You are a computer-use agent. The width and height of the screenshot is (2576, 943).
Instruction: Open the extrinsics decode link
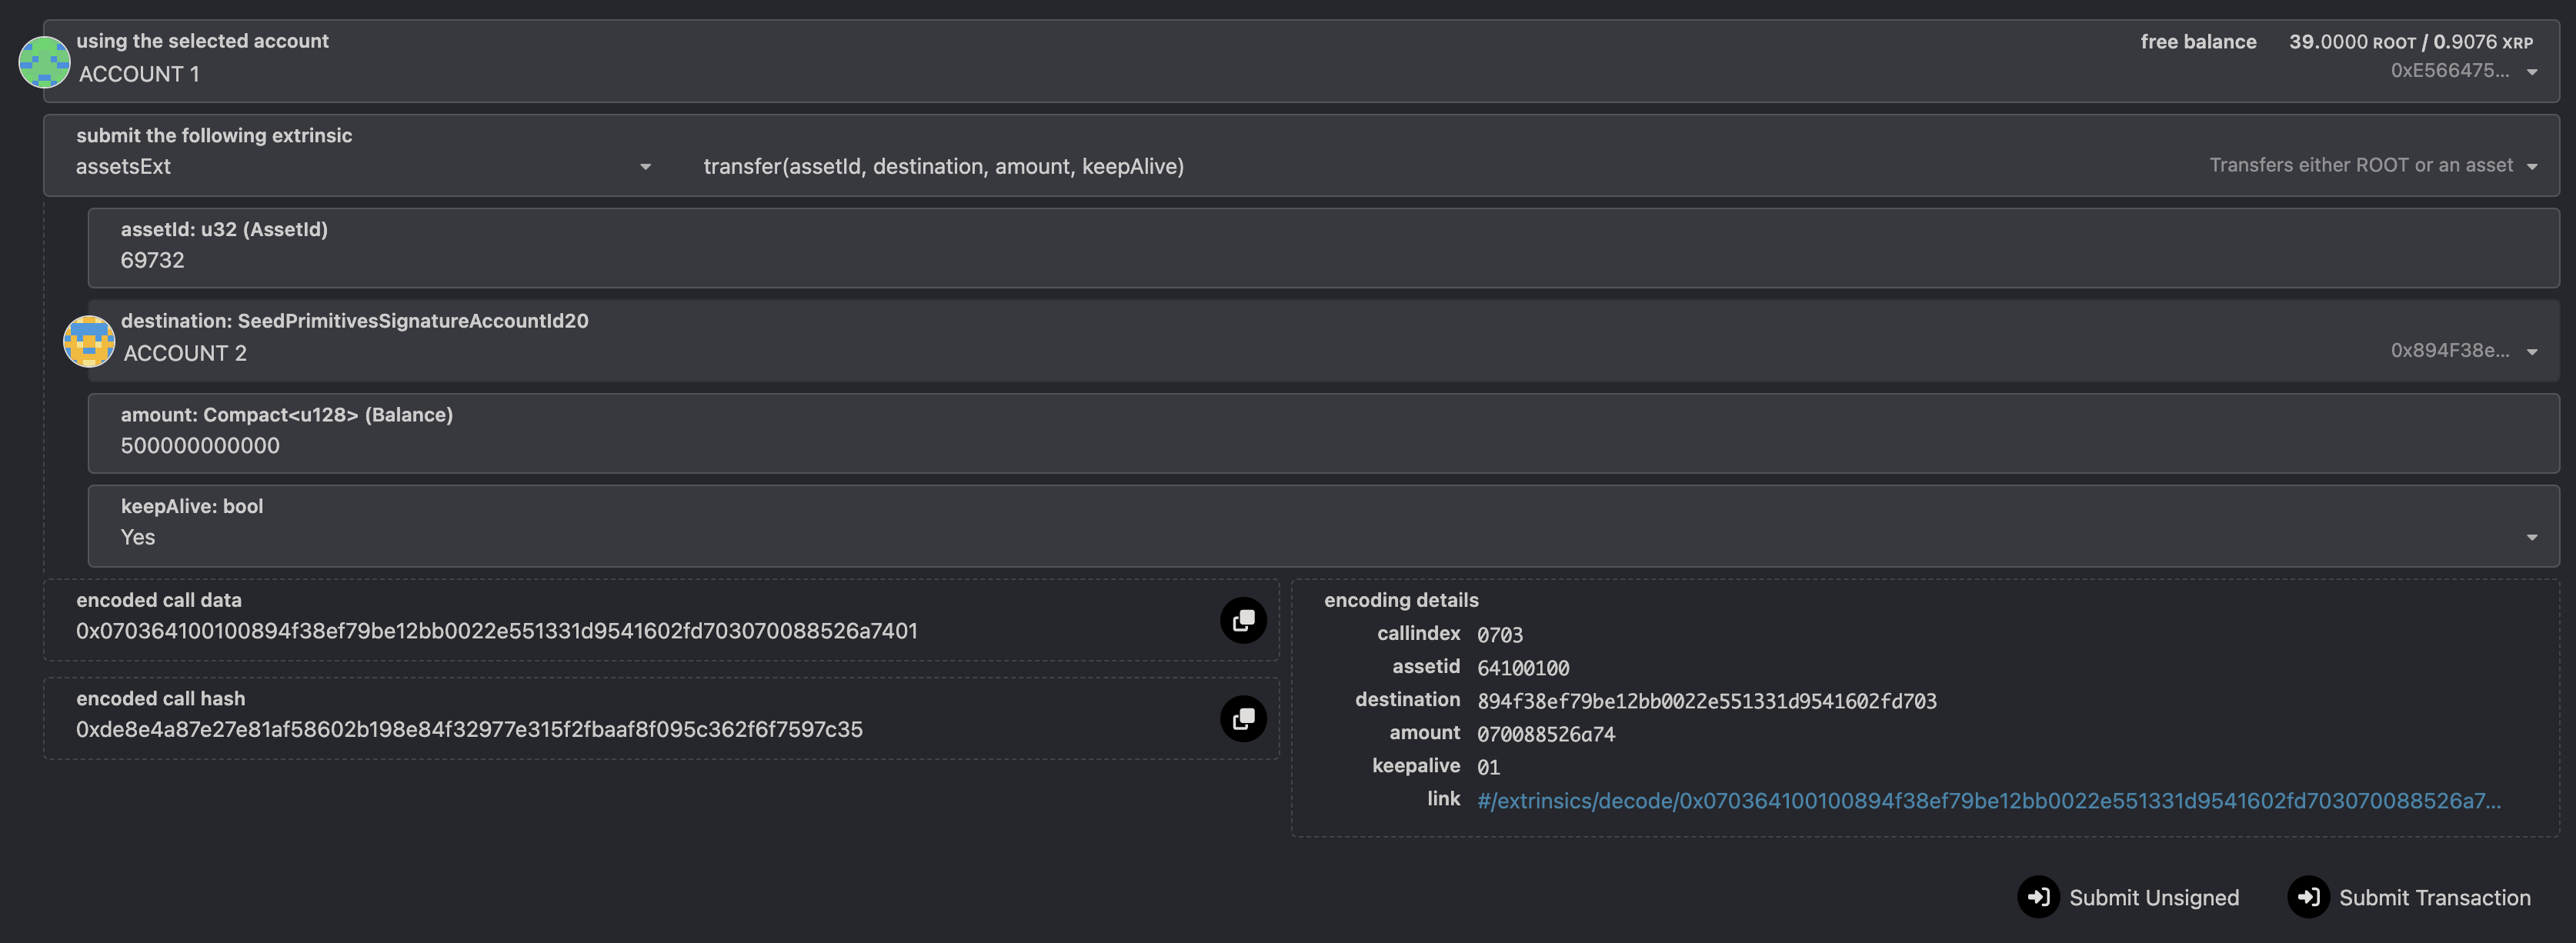[x=1988, y=801]
